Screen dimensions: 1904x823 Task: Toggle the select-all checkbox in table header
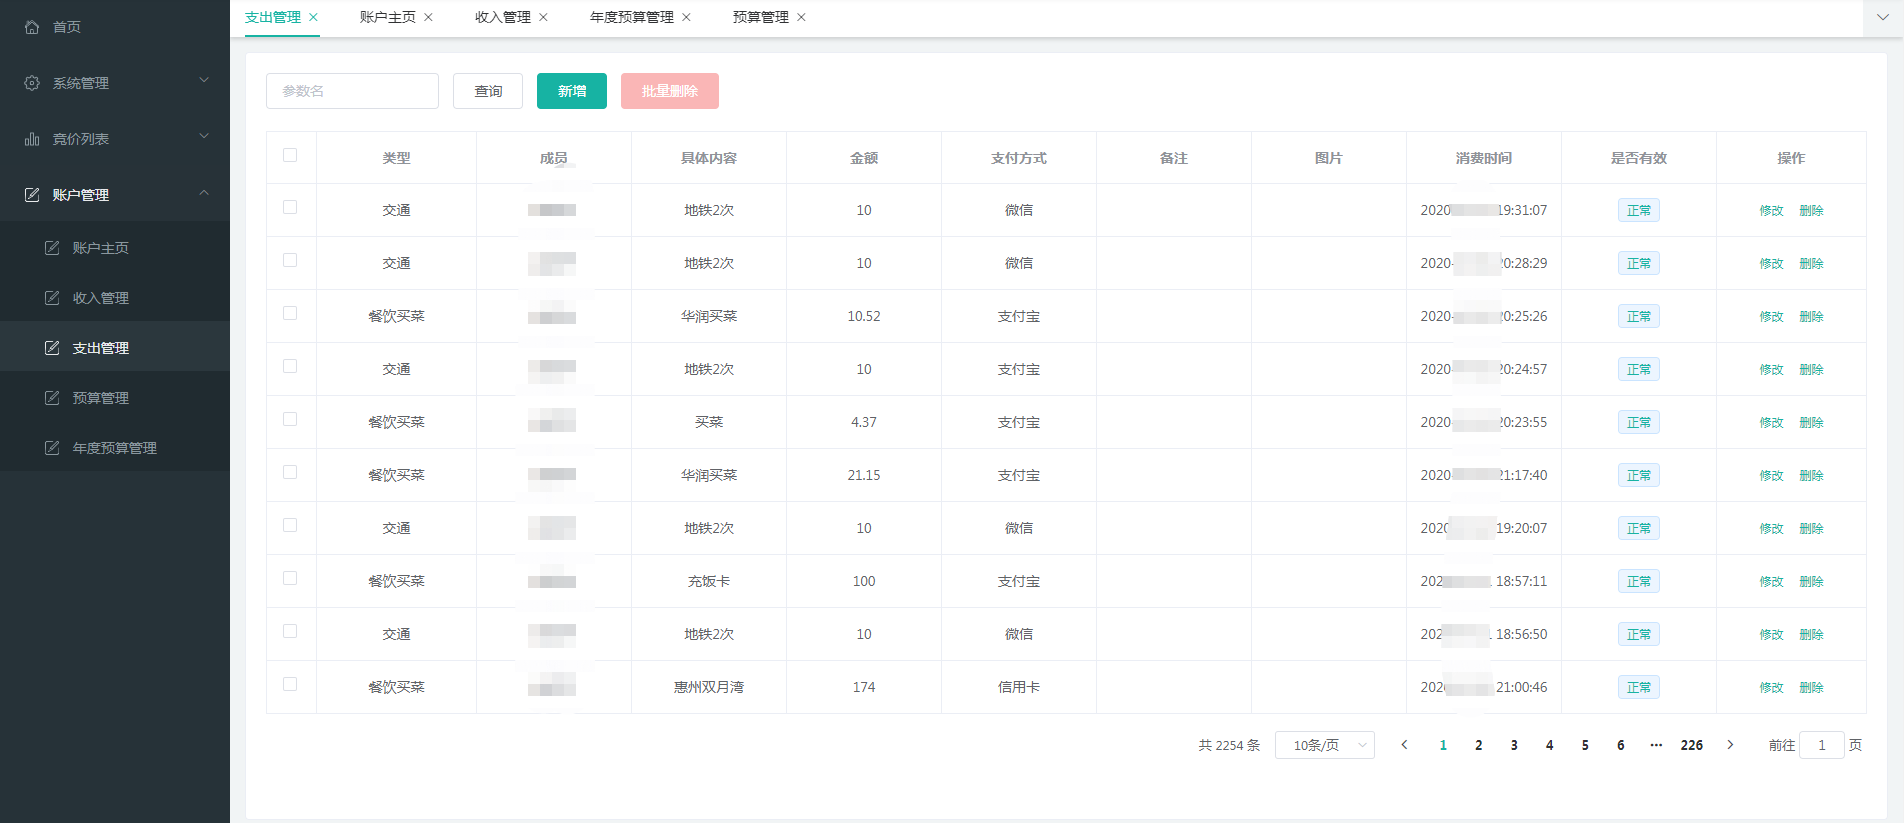[x=290, y=155]
